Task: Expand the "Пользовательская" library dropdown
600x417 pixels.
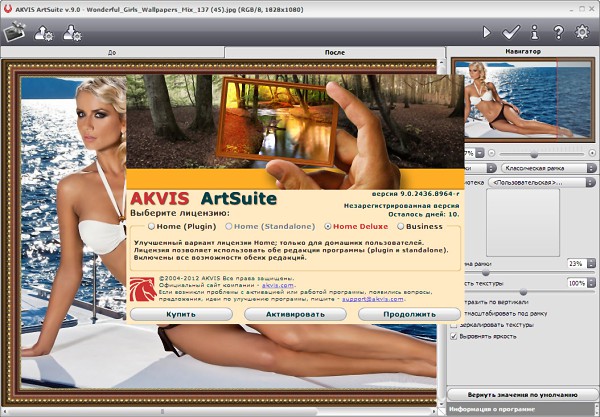Action: tap(540, 182)
